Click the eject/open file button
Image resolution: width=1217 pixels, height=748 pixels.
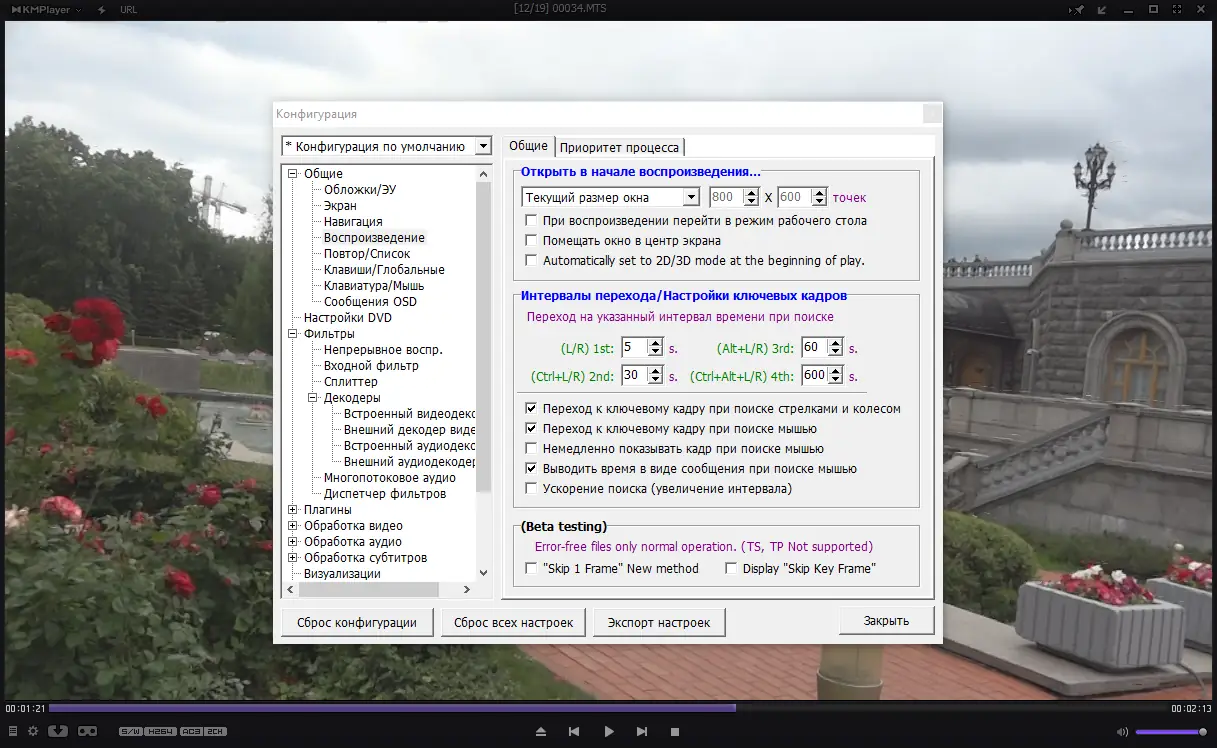coord(541,732)
